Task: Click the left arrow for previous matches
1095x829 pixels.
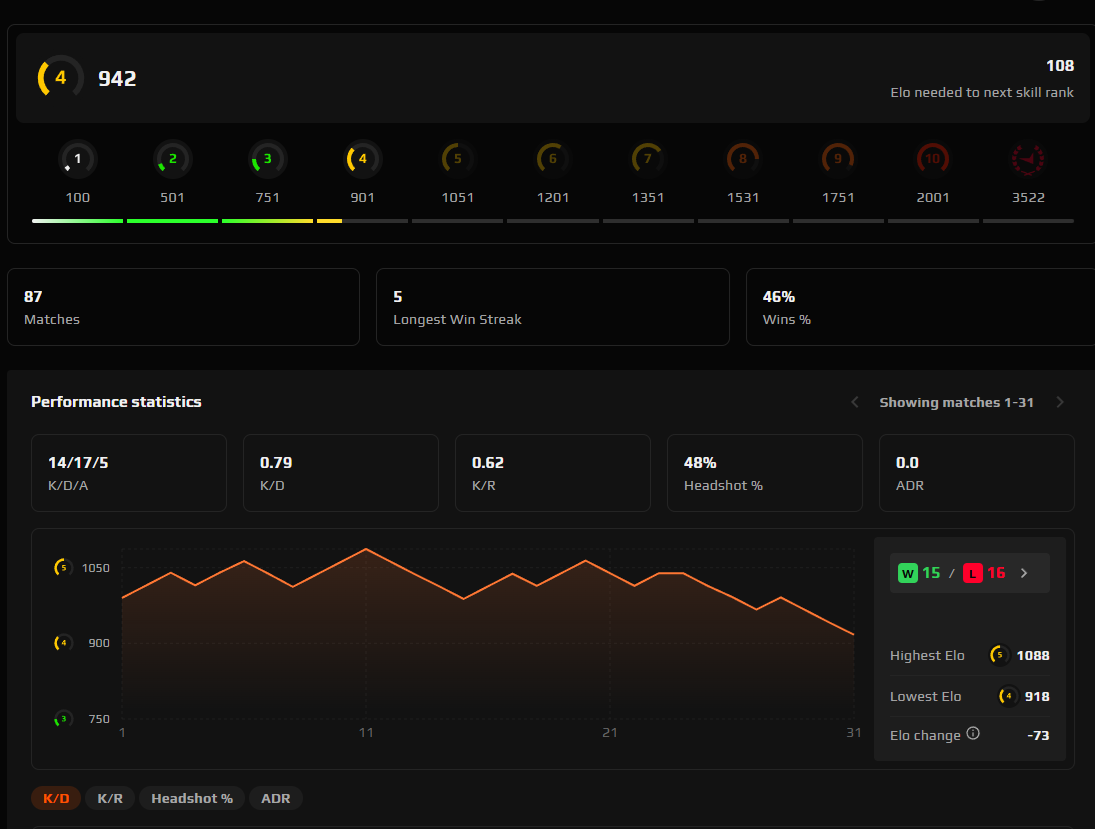Action: pyautogui.click(x=854, y=402)
